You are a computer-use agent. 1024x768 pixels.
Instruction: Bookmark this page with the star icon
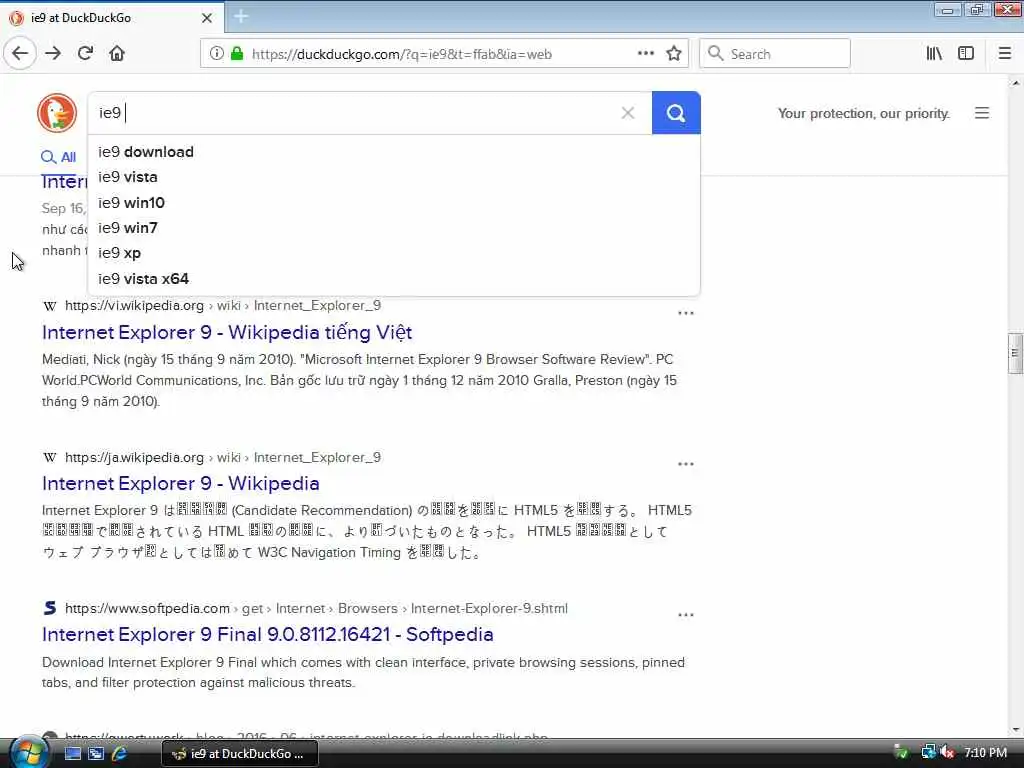pos(674,54)
